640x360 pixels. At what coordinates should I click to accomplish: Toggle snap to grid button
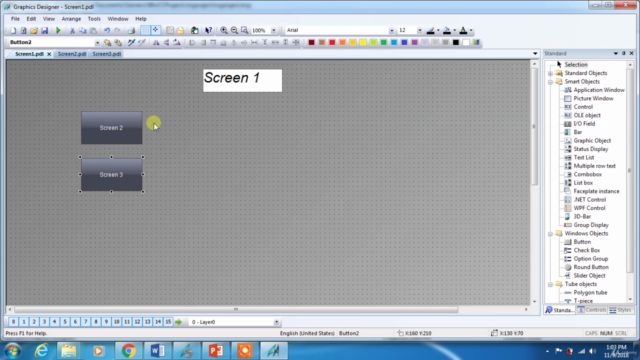pyautogui.click(x=156, y=30)
